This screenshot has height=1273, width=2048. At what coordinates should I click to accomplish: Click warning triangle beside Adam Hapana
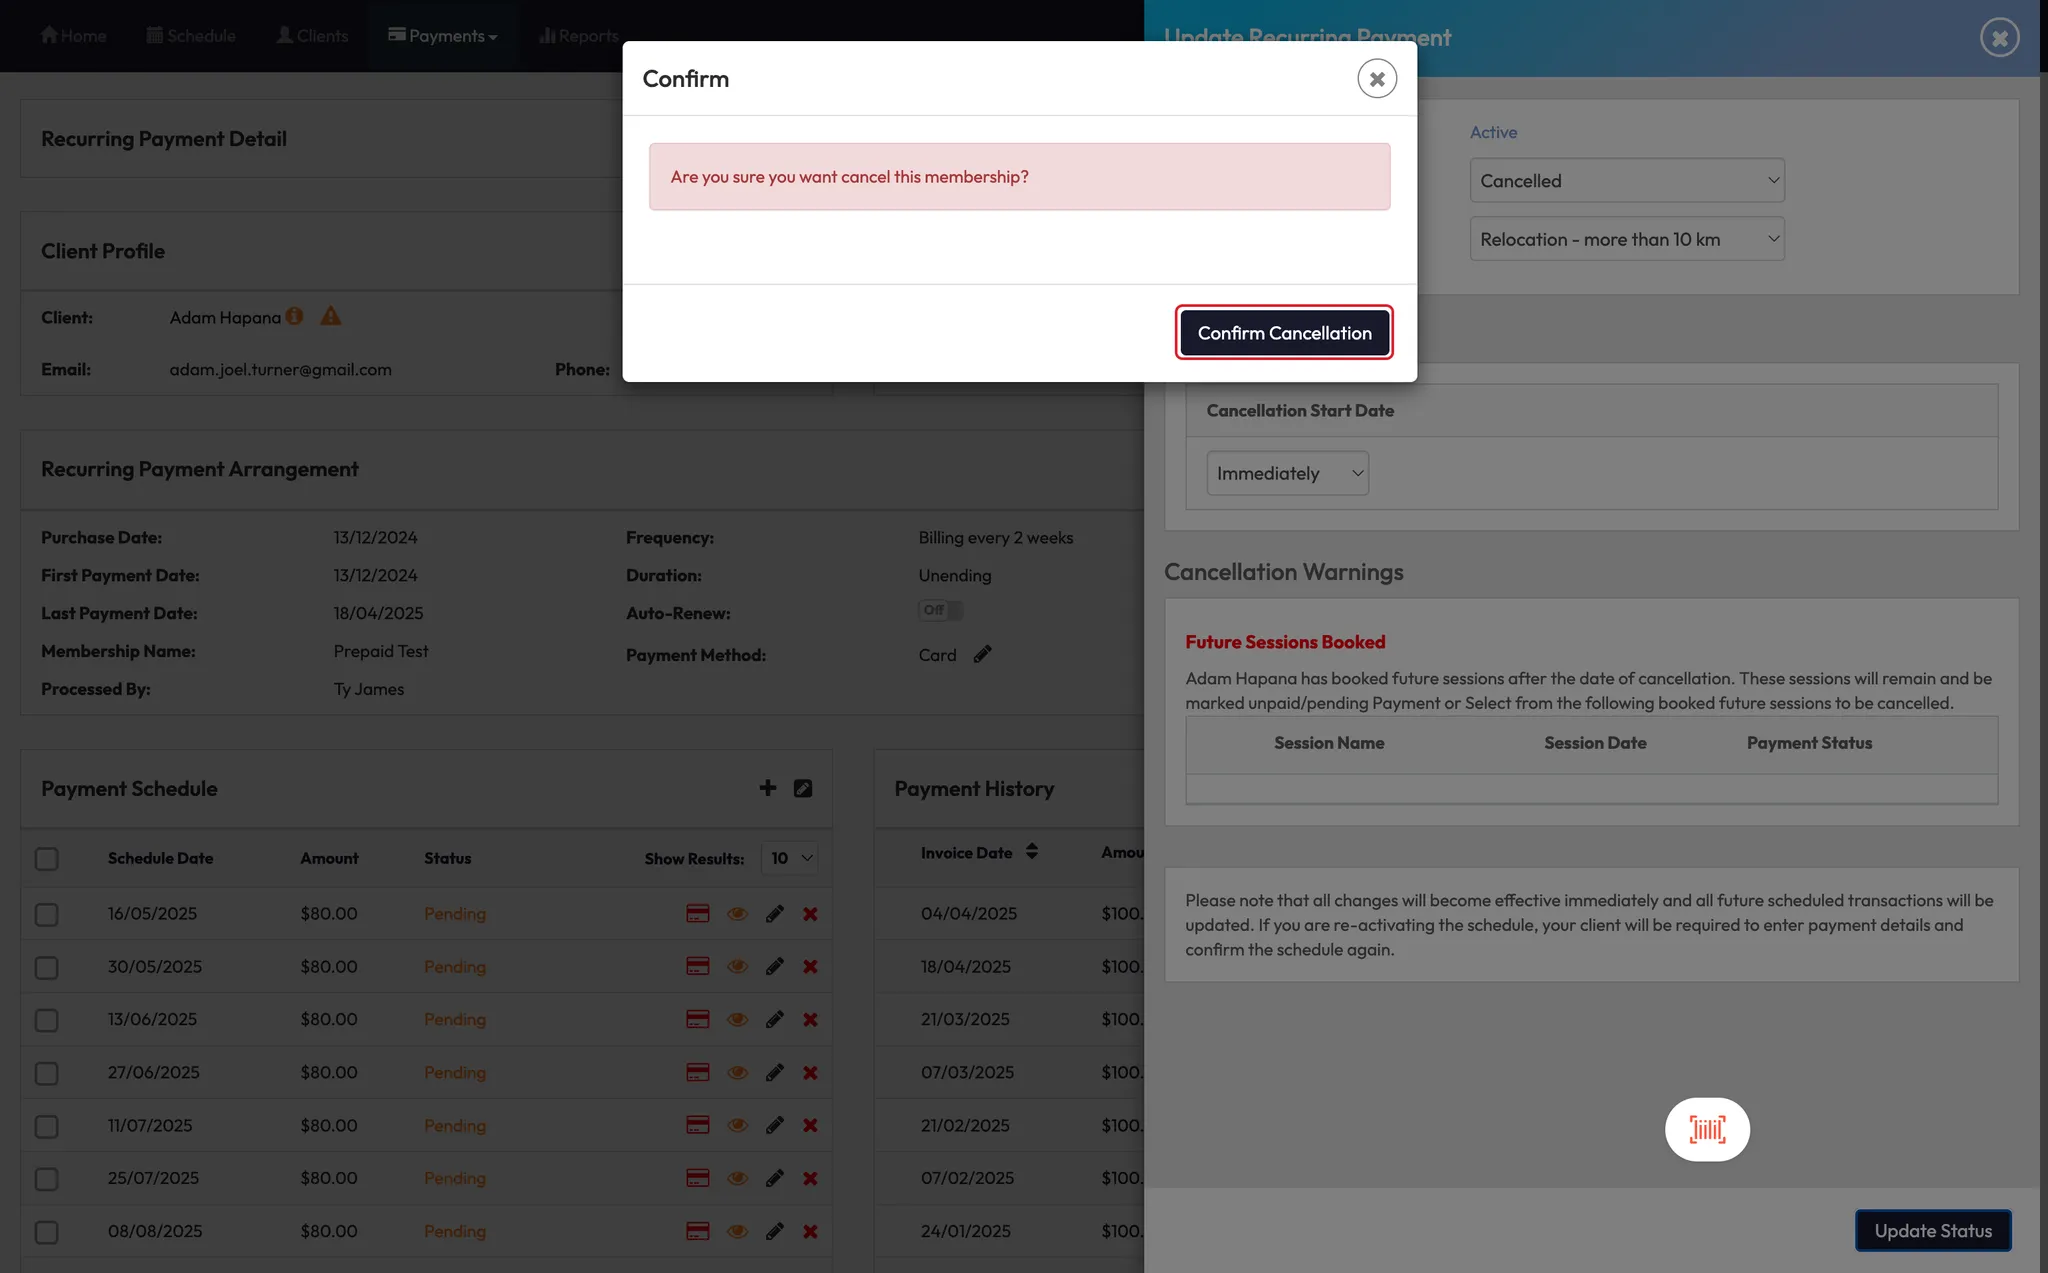330,317
